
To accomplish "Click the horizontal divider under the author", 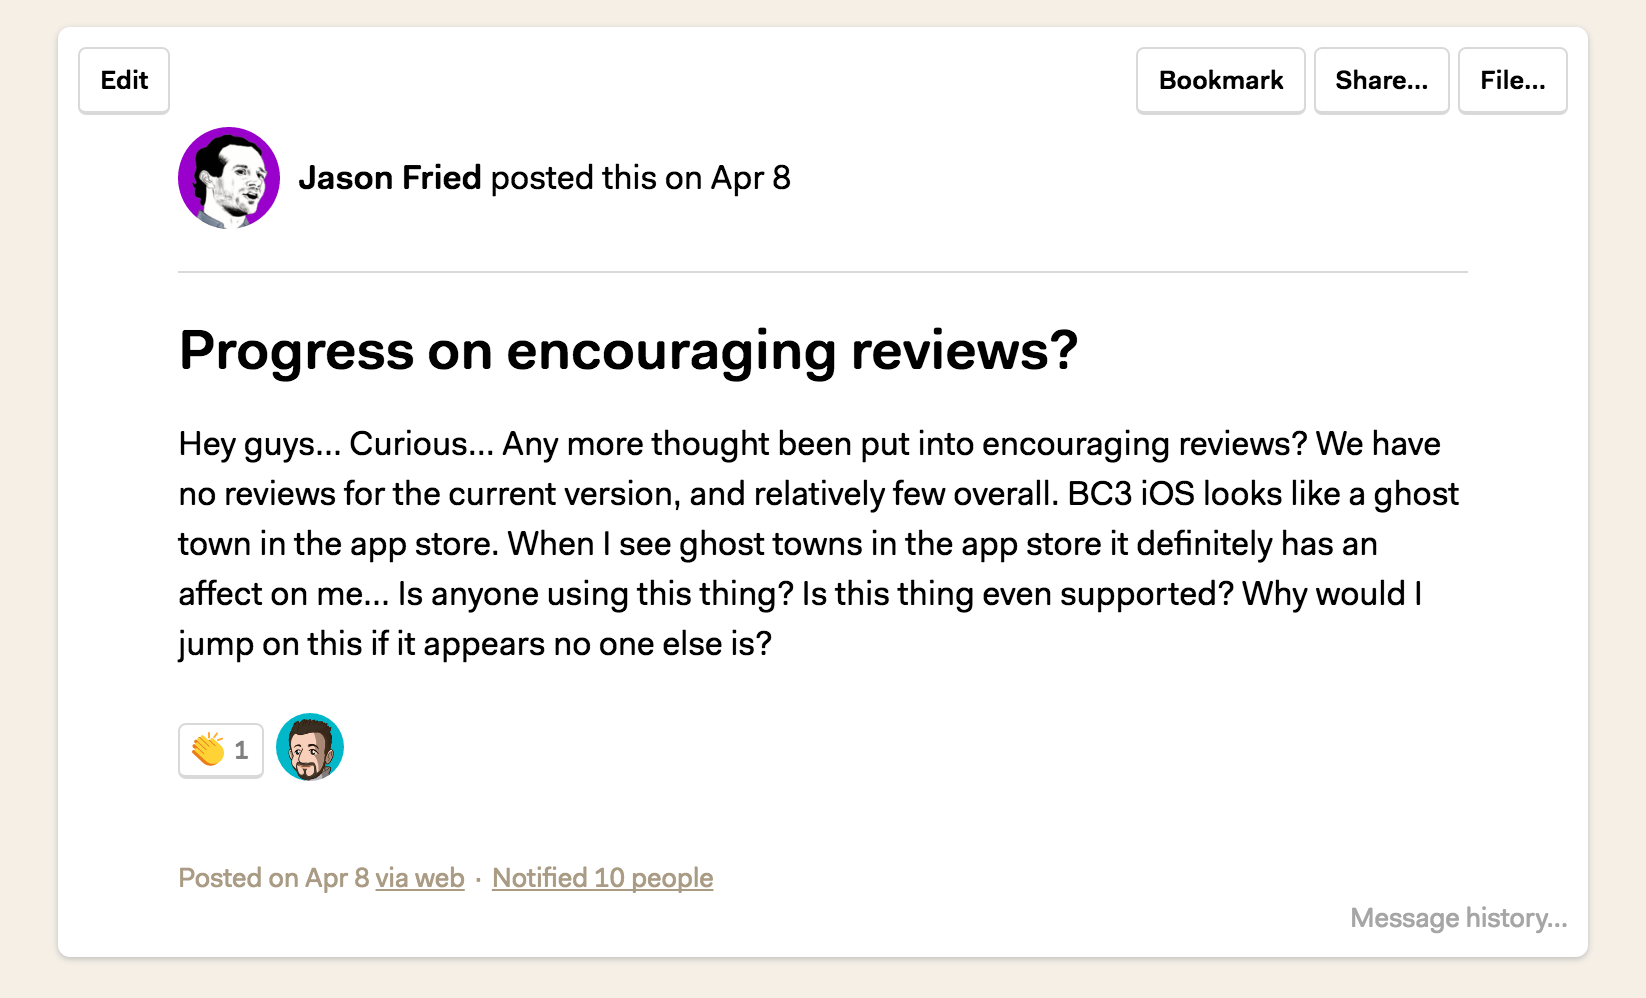I will (x=823, y=272).
